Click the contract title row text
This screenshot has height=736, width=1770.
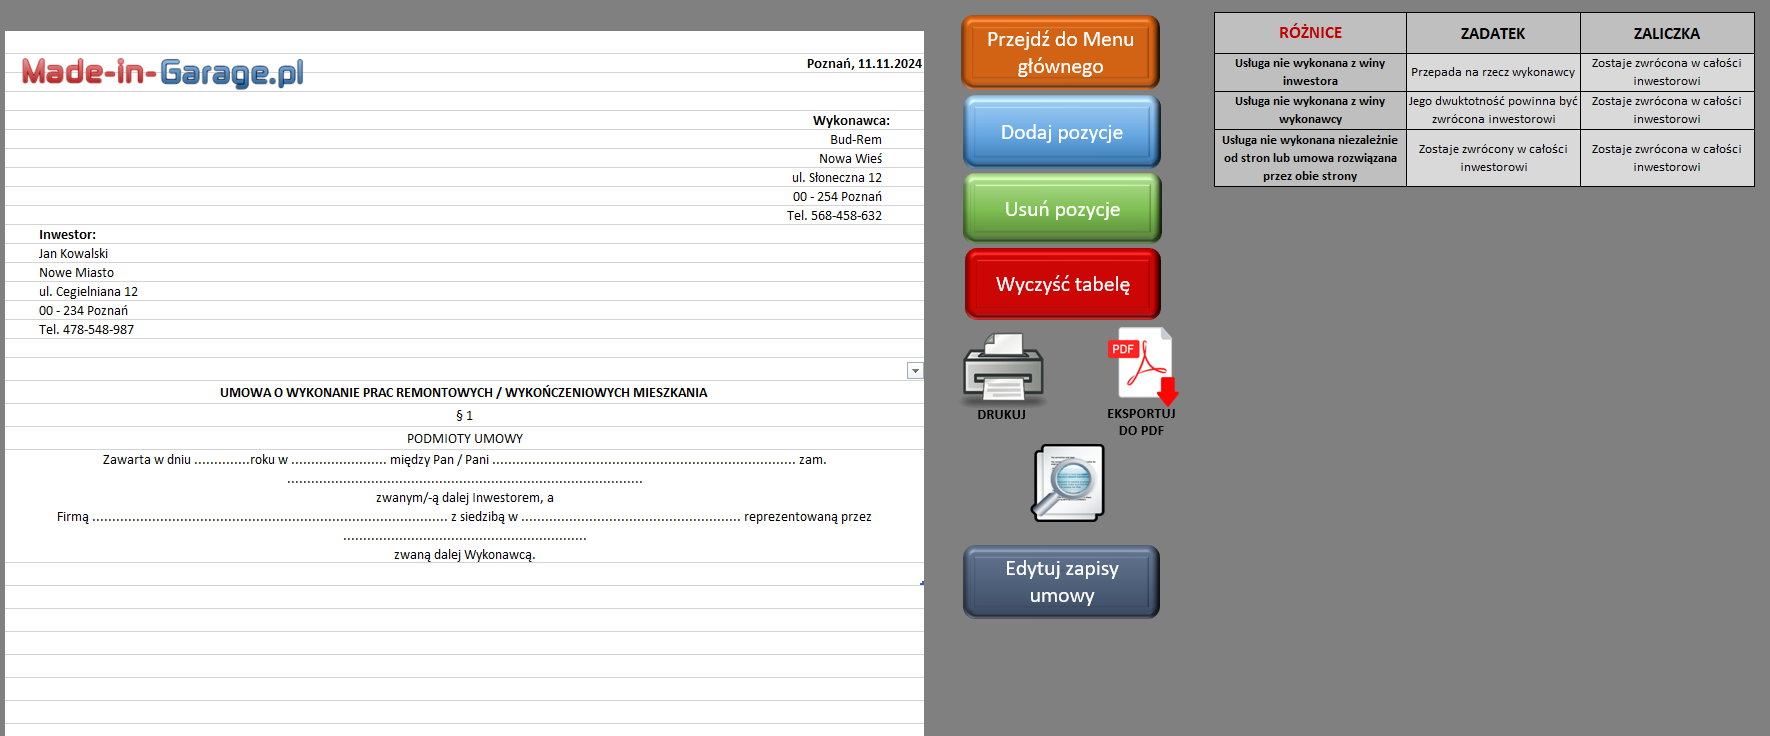464,393
